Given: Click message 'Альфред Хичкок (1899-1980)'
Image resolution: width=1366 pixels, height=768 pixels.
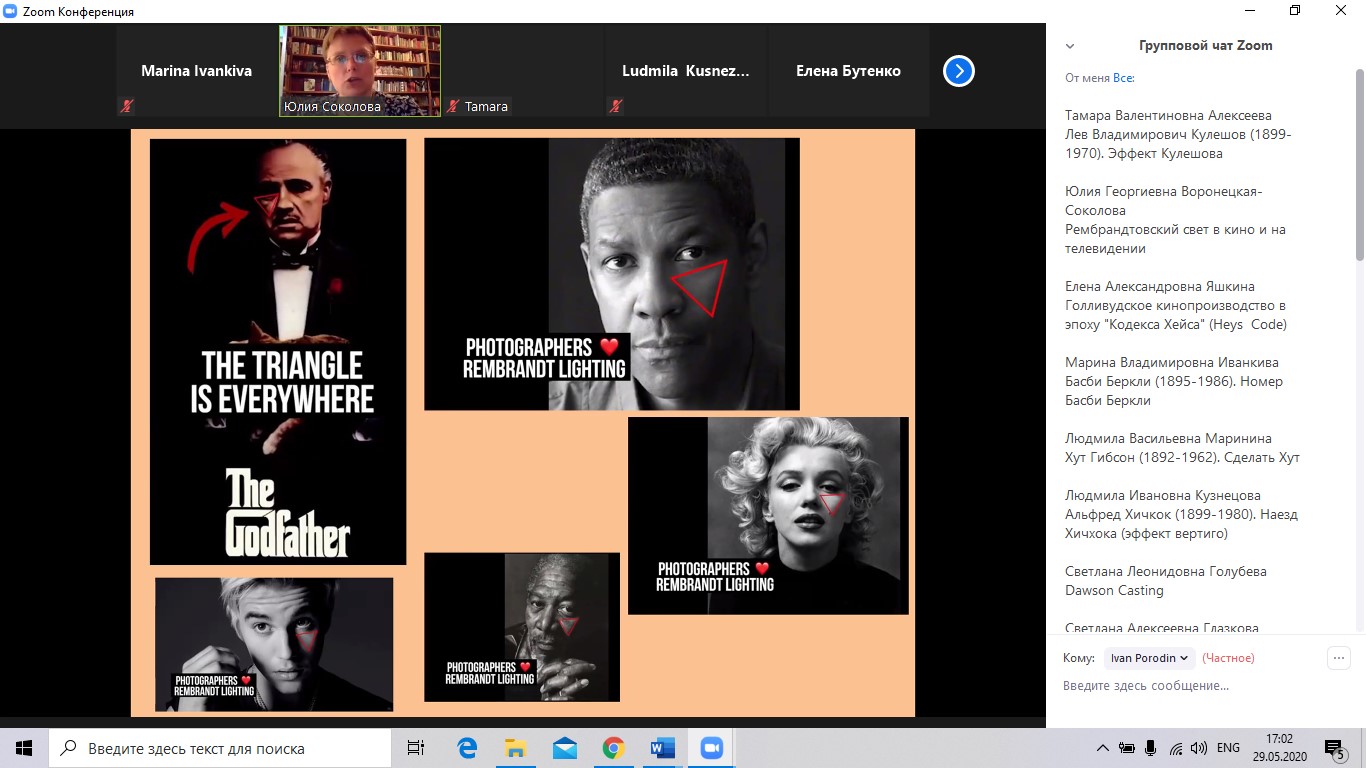Looking at the screenshot, I should click(x=1181, y=524).
